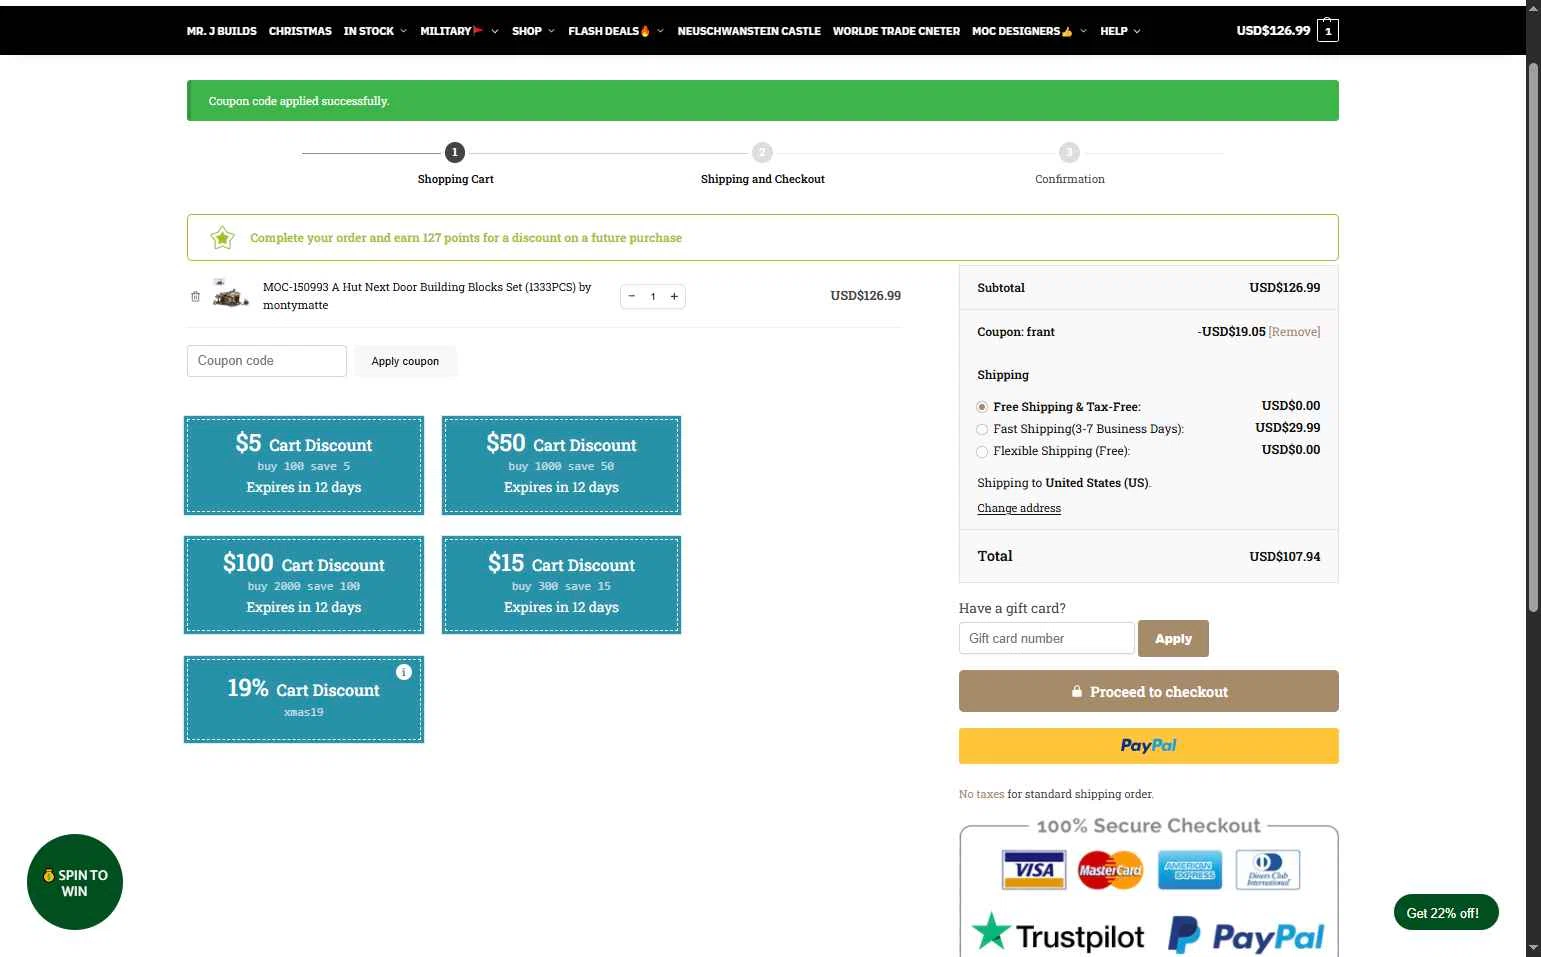The width and height of the screenshot is (1541, 957).
Task: Select the $50 Cart Discount coupon card
Action: (561, 465)
